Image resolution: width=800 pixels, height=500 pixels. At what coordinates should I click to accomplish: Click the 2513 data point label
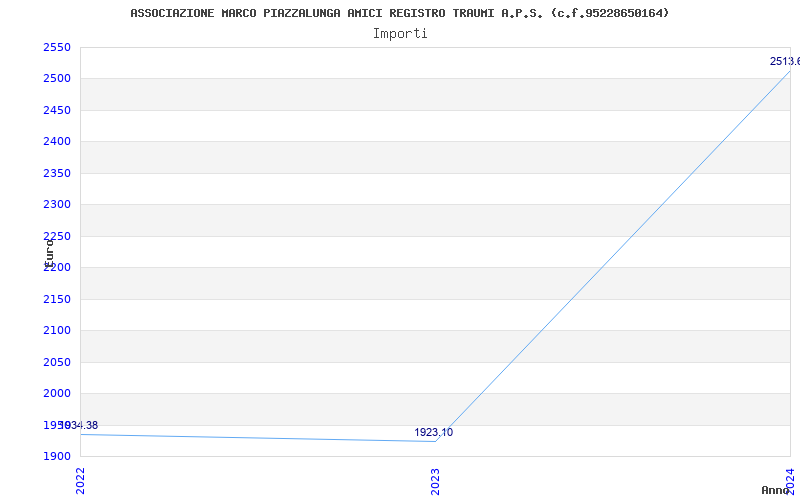pyautogui.click(x=785, y=61)
